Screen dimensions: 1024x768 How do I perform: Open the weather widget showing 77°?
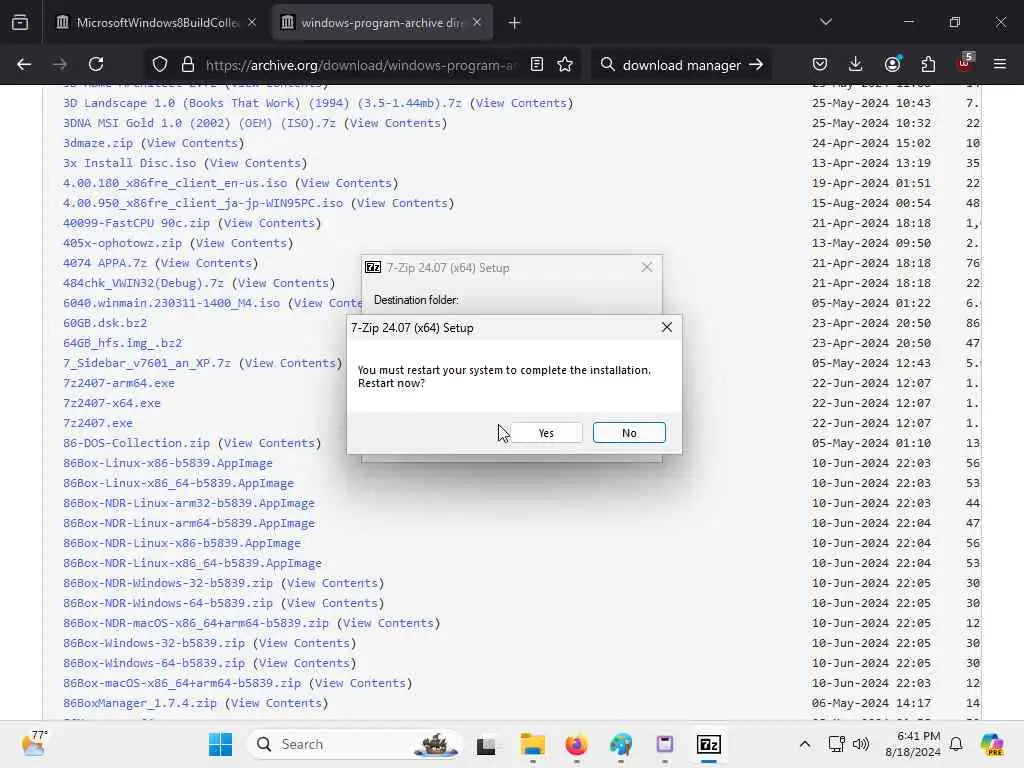coord(34,743)
